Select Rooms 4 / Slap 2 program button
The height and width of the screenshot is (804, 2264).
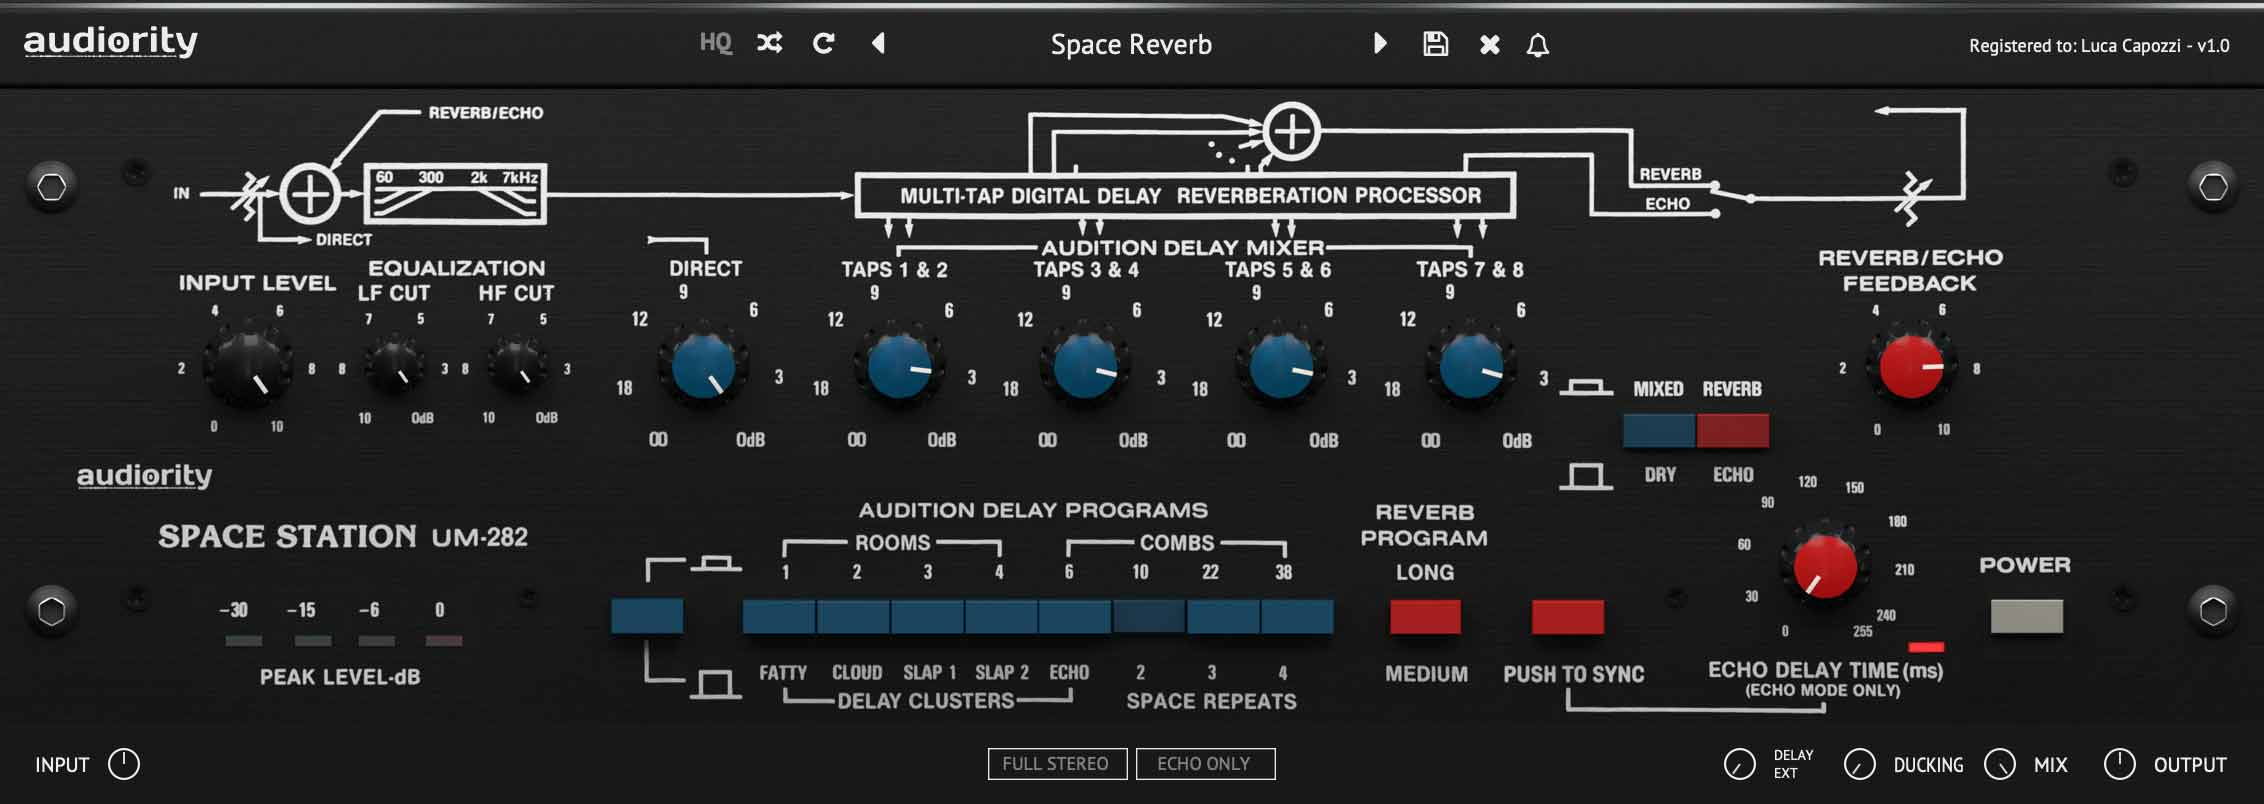click(x=1001, y=616)
